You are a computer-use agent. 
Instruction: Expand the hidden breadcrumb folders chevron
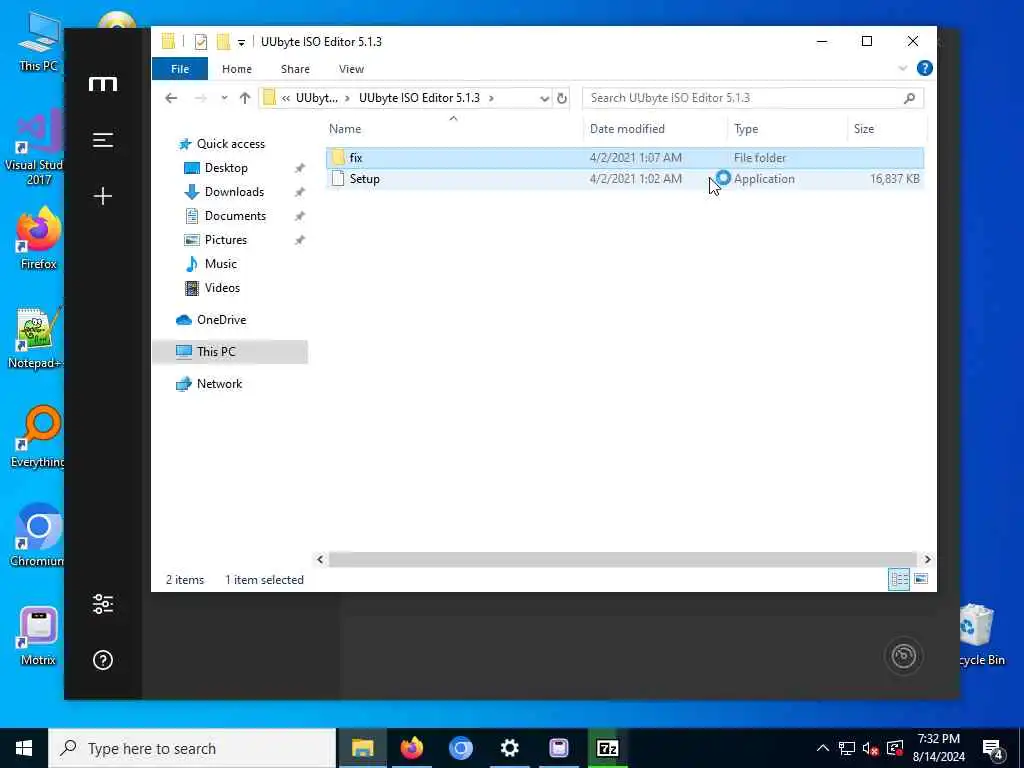(285, 98)
